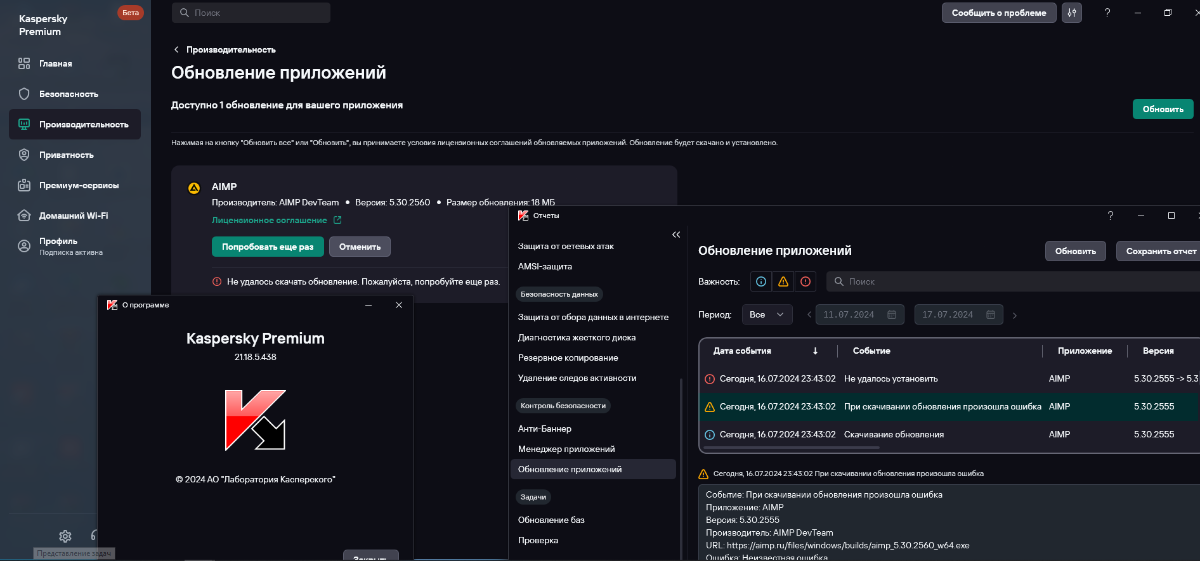Viewport: 1200px width, 561px height.
Task: Toggle the blue info importance filter
Action: (x=762, y=282)
